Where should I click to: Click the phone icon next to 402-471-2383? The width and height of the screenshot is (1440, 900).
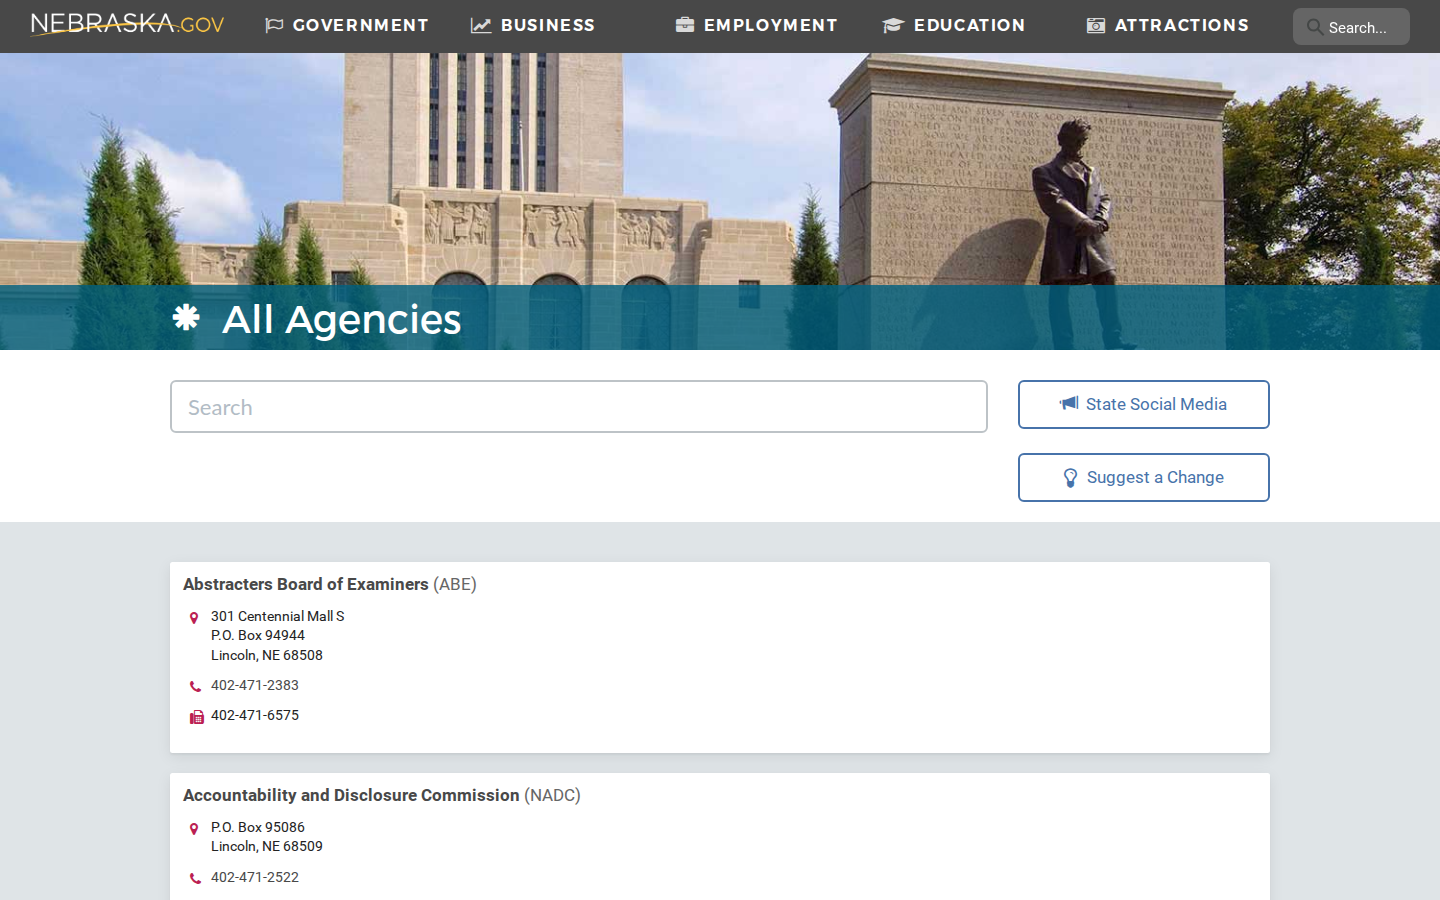click(x=195, y=686)
